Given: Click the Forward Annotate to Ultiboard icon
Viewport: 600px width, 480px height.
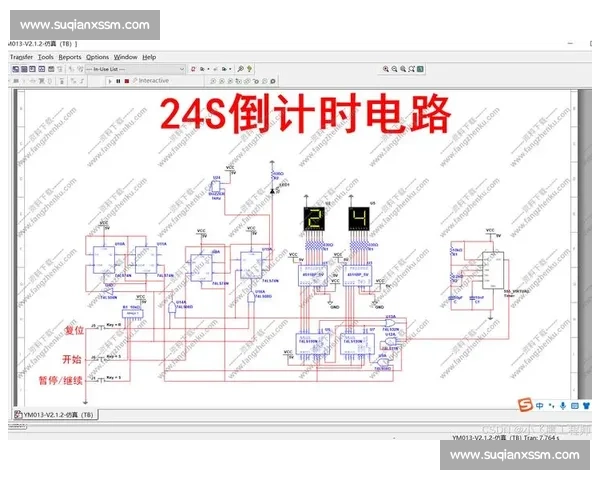Looking at the screenshot, I should (224, 69).
